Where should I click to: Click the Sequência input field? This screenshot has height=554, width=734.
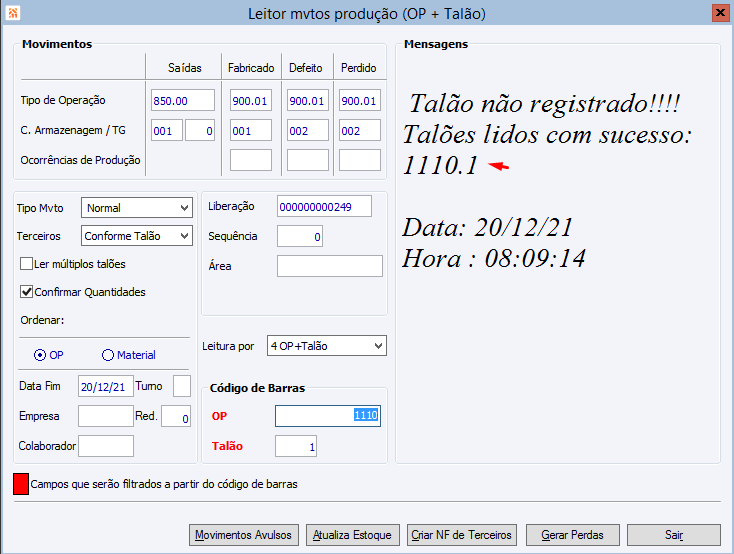[300, 236]
